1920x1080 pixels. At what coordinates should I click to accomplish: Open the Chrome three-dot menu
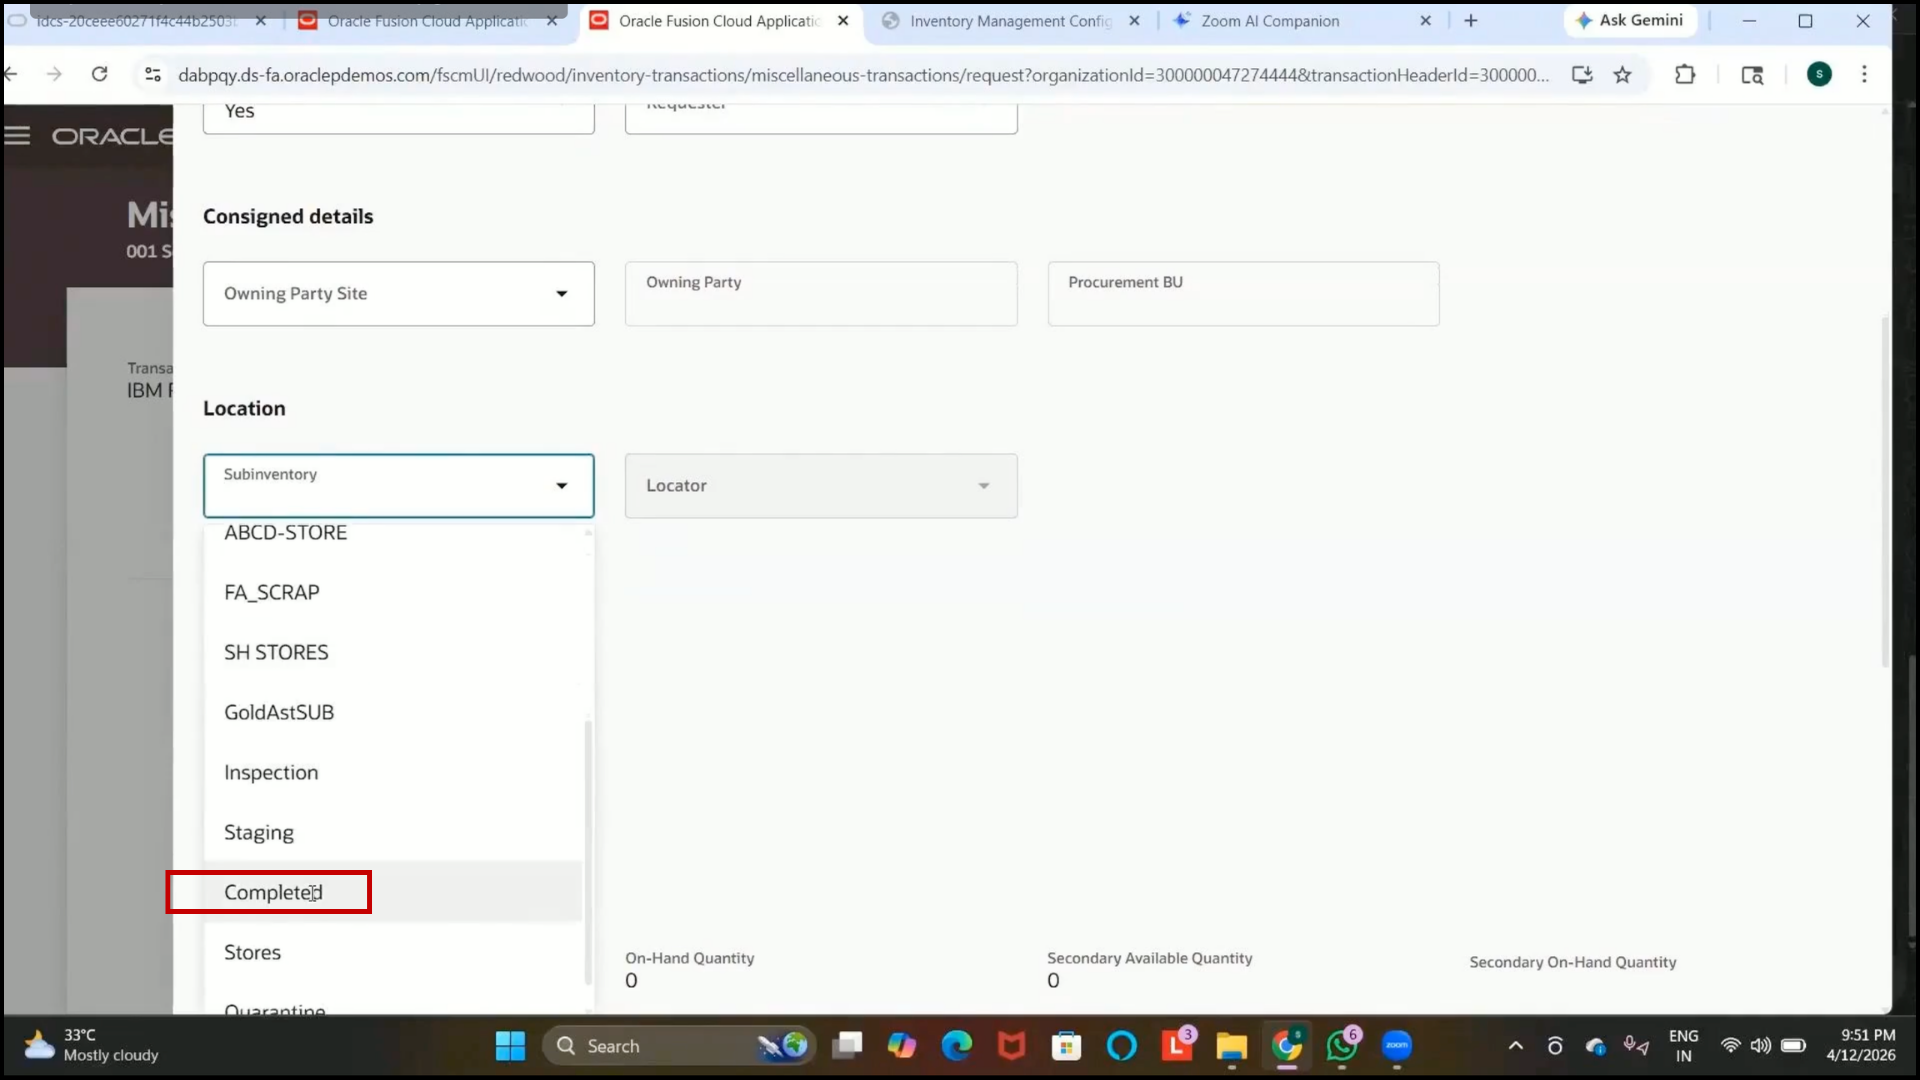click(x=1864, y=74)
